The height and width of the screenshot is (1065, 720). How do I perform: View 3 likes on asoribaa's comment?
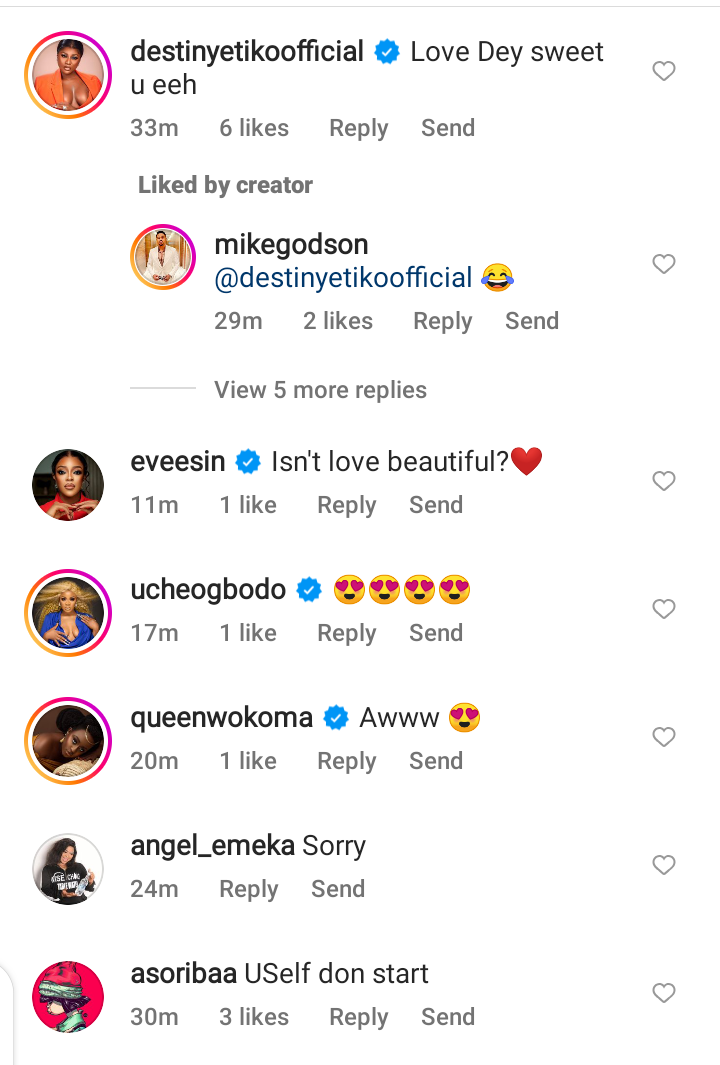click(254, 1017)
